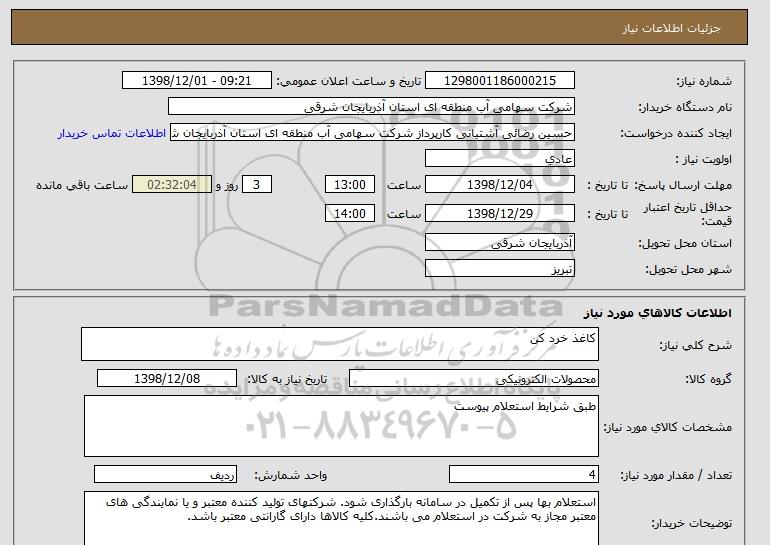This screenshot has width=770, height=545.
Task: Click the response deadline date 1398/12/04
Action: tap(500, 185)
